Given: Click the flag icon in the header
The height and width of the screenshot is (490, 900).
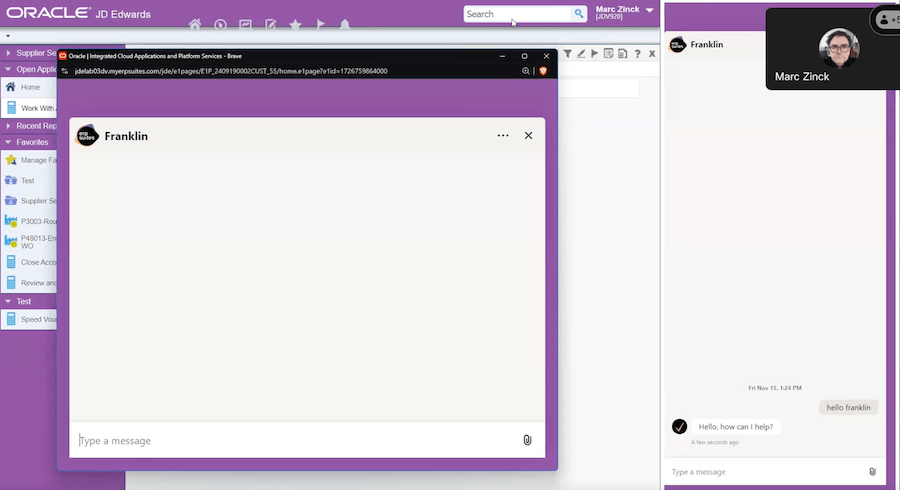Looking at the screenshot, I should (x=321, y=24).
